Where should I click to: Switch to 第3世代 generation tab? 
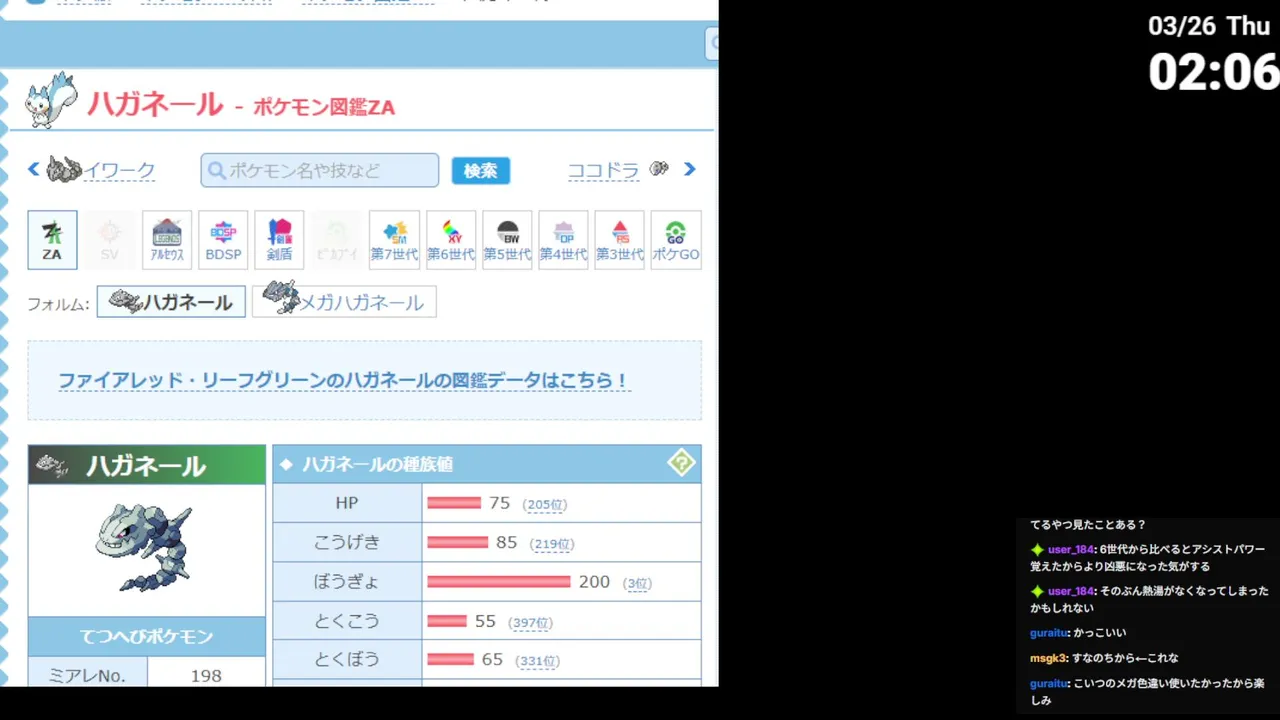pos(620,240)
